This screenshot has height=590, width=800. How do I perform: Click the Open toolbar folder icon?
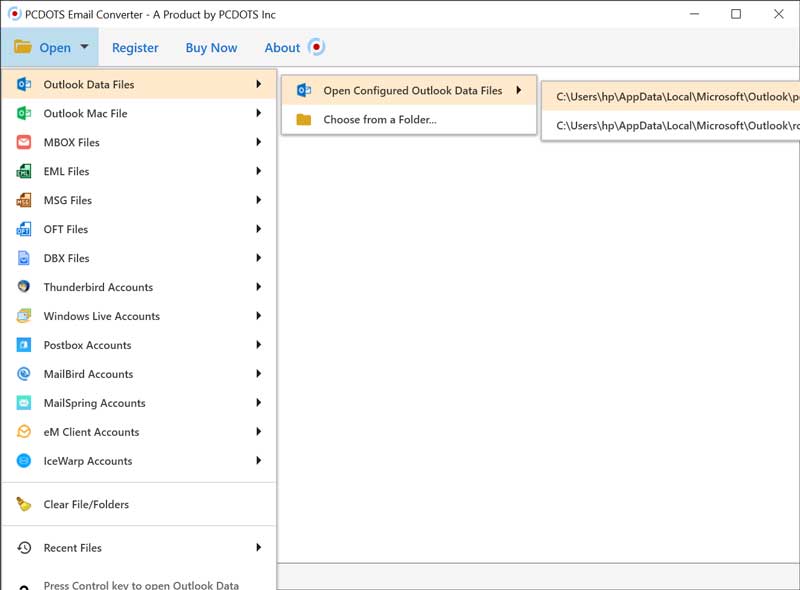(x=22, y=46)
